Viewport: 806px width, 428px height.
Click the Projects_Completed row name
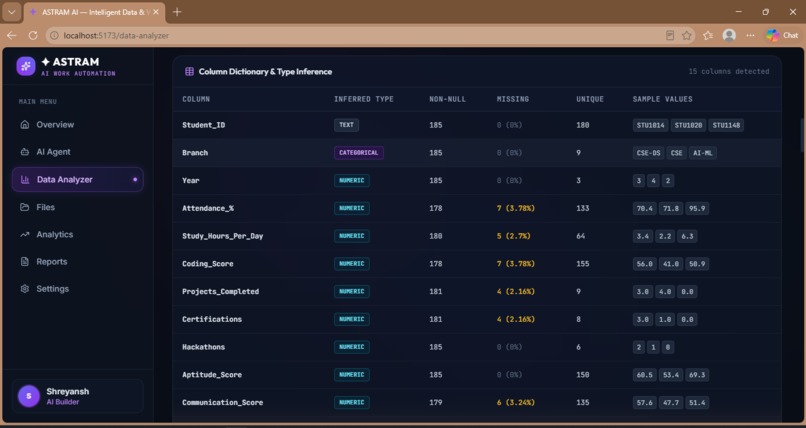(x=221, y=291)
